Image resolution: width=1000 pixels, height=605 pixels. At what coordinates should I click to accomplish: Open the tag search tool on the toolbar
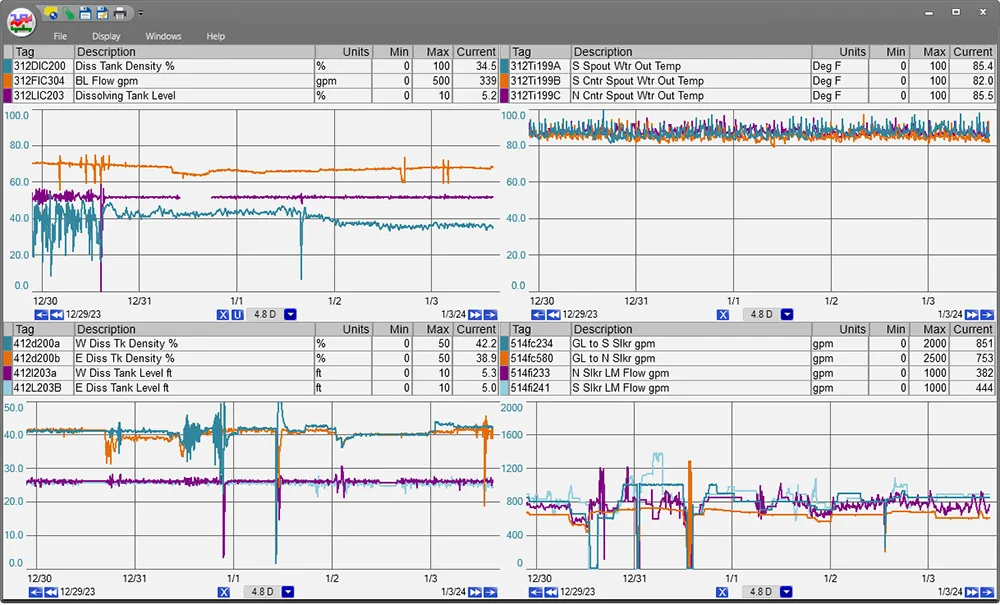pyautogui.click(x=49, y=13)
